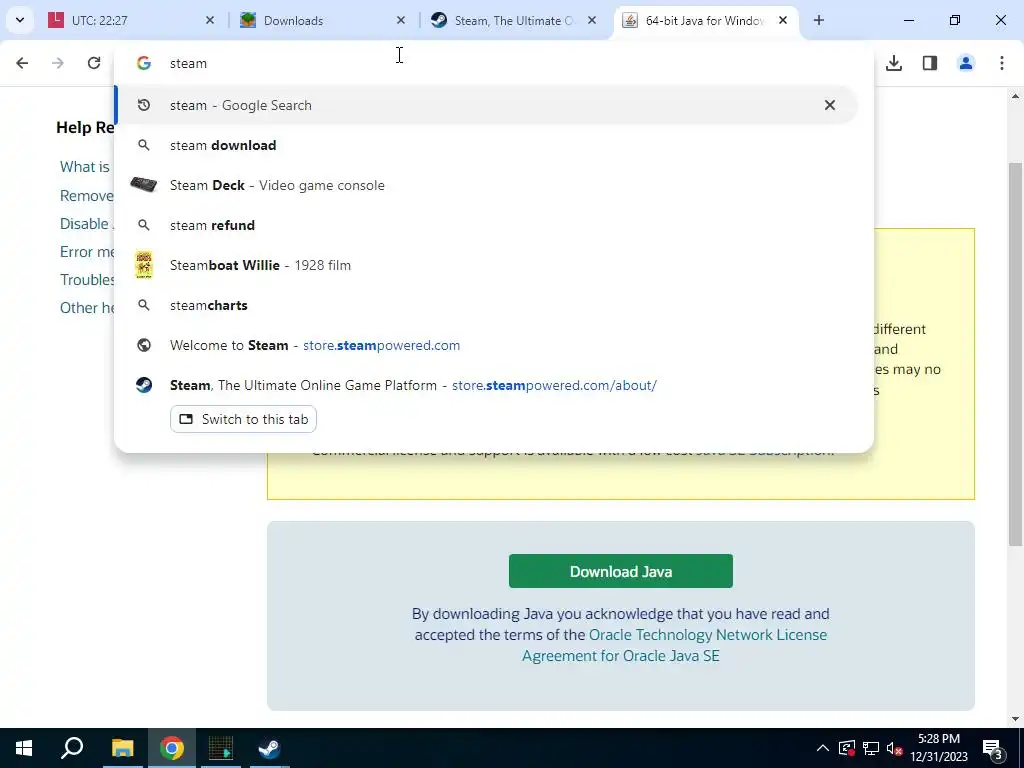Click the Steamboat Willie poster thumbnail
The image size is (1024, 768).
coord(144,265)
